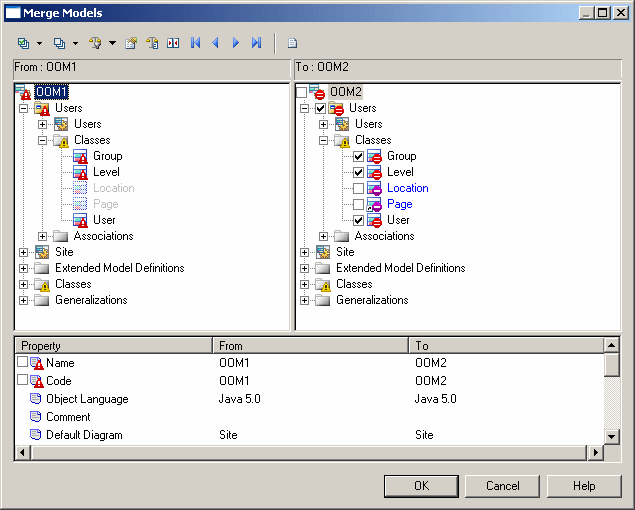This screenshot has width=635, height=510.
Task: Select Group class icon in From tree
Action: point(80,156)
